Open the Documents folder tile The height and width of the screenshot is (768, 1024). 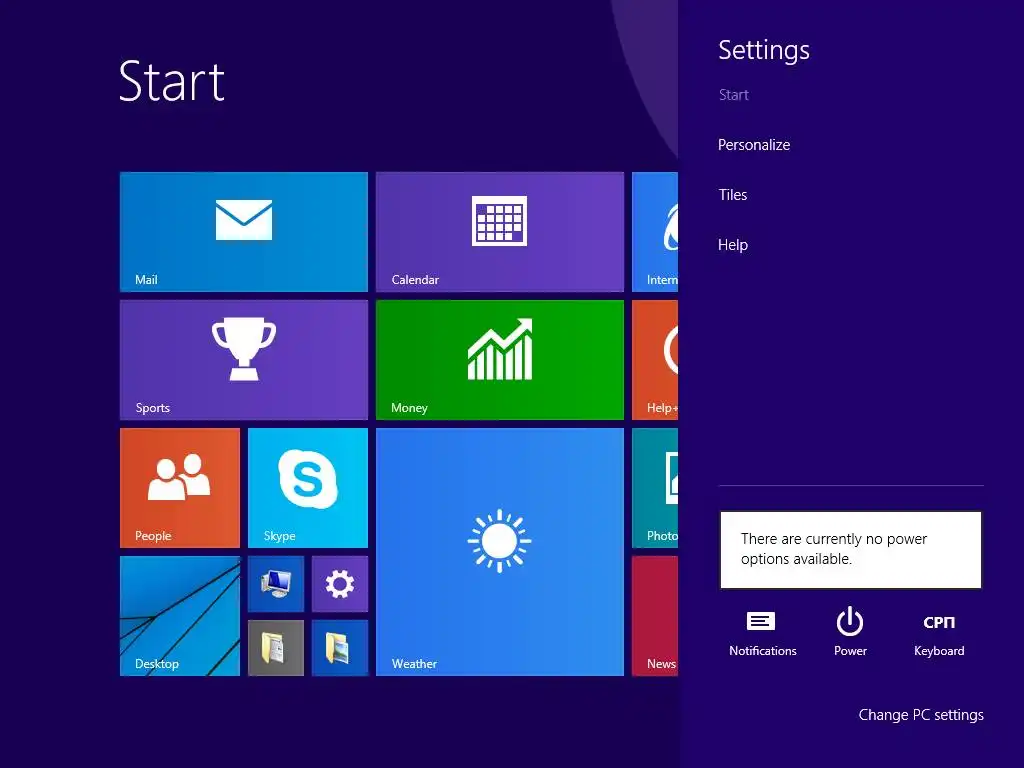276,648
